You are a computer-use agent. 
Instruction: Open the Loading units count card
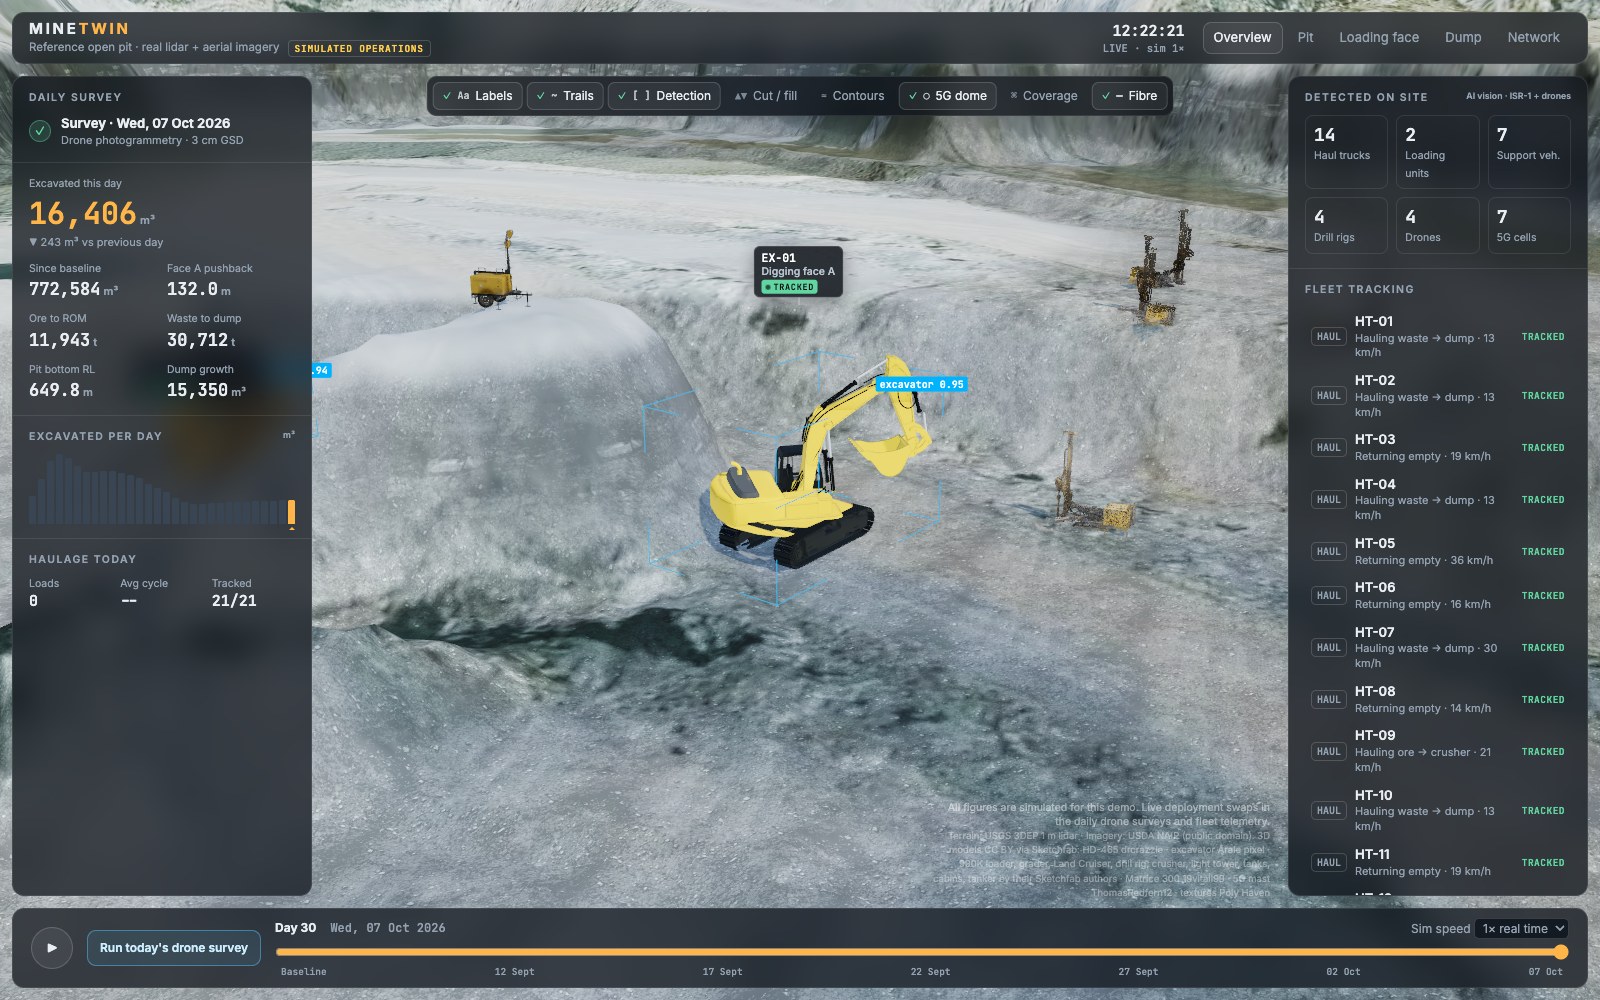pyautogui.click(x=1437, y=152)
